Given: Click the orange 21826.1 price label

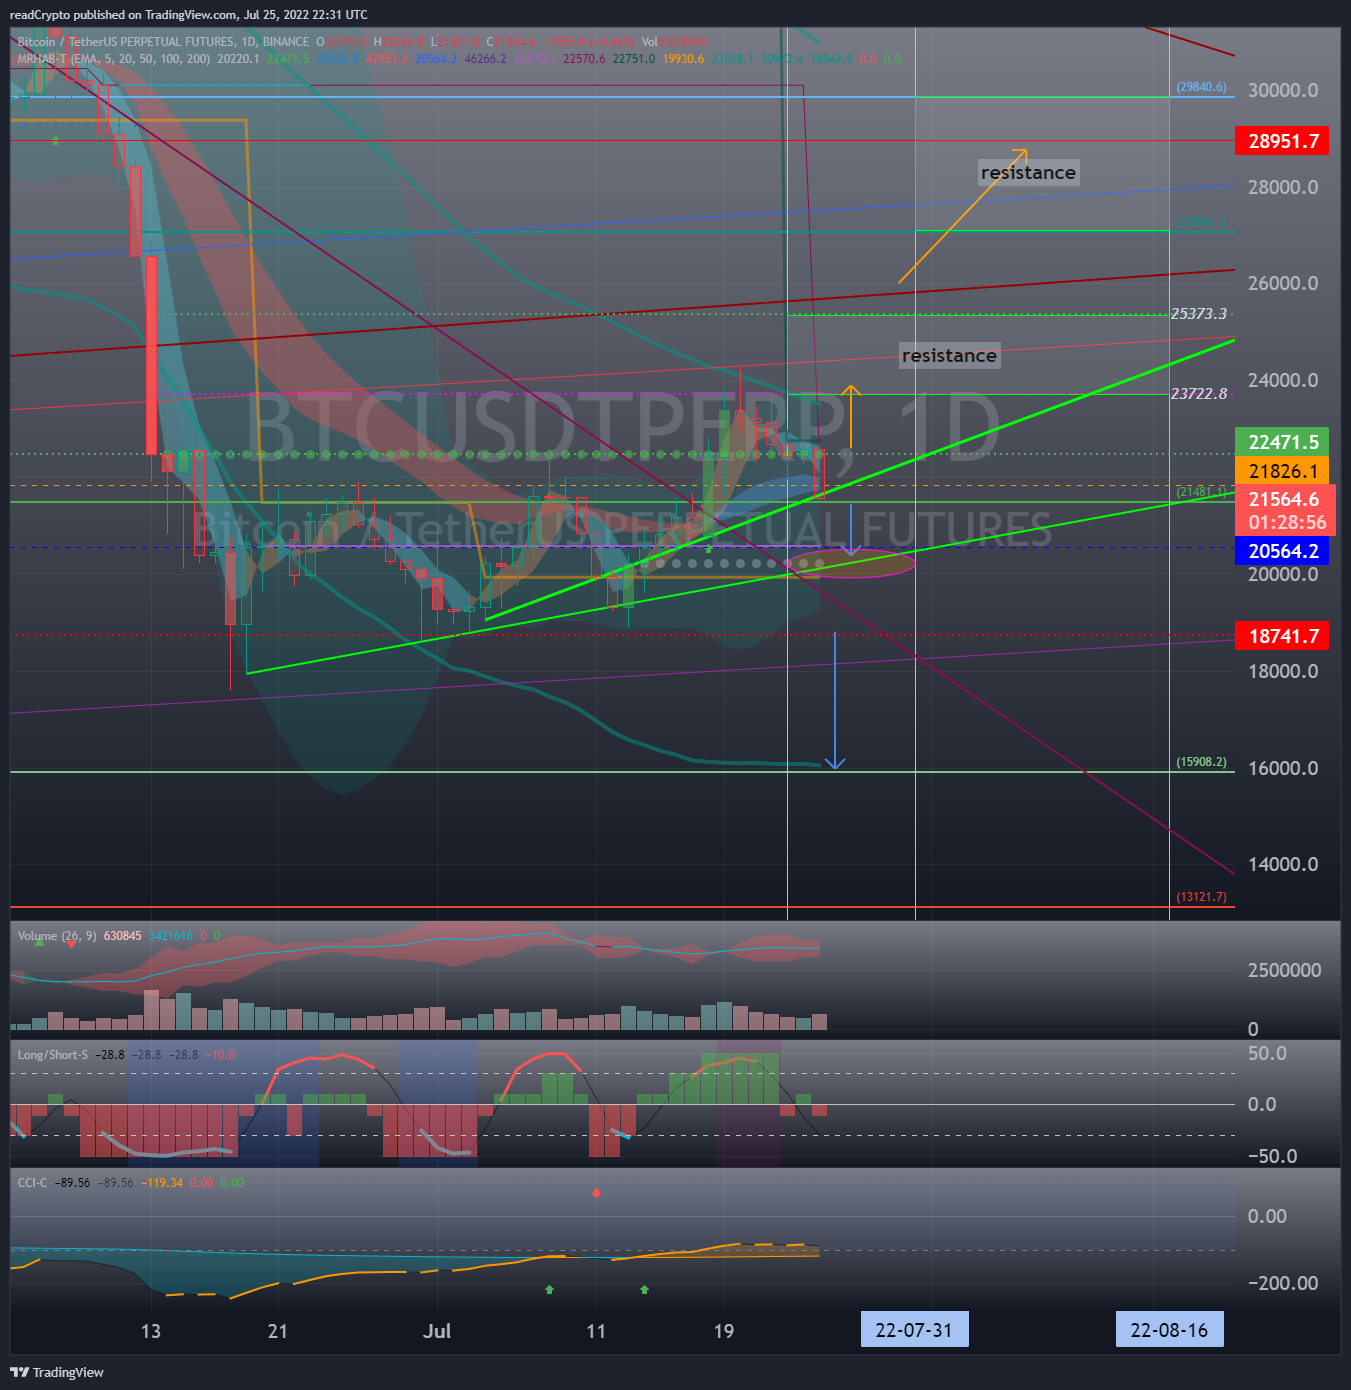Looking at the screenshot, I should click(x=1283, y=471).
